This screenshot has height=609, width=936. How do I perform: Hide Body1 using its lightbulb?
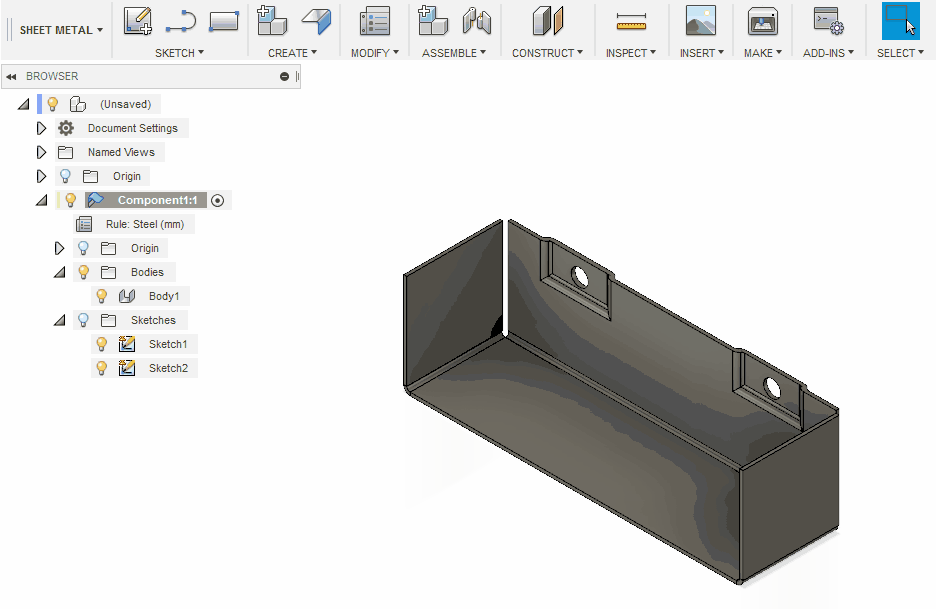pyautogui.click(x=101, y=296)
